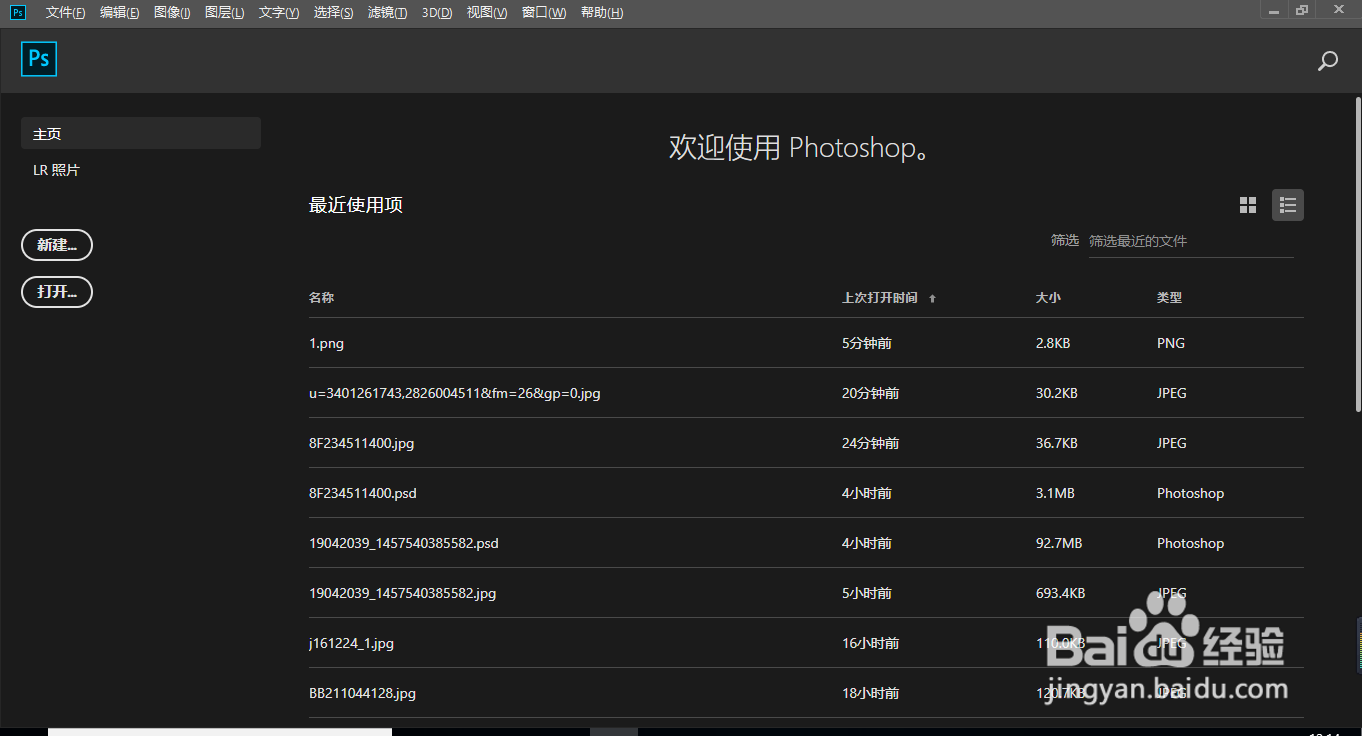Open search using the magnifier icon
The width and height of the screenshot is (1362, 736).
(x=1327, y=61)
